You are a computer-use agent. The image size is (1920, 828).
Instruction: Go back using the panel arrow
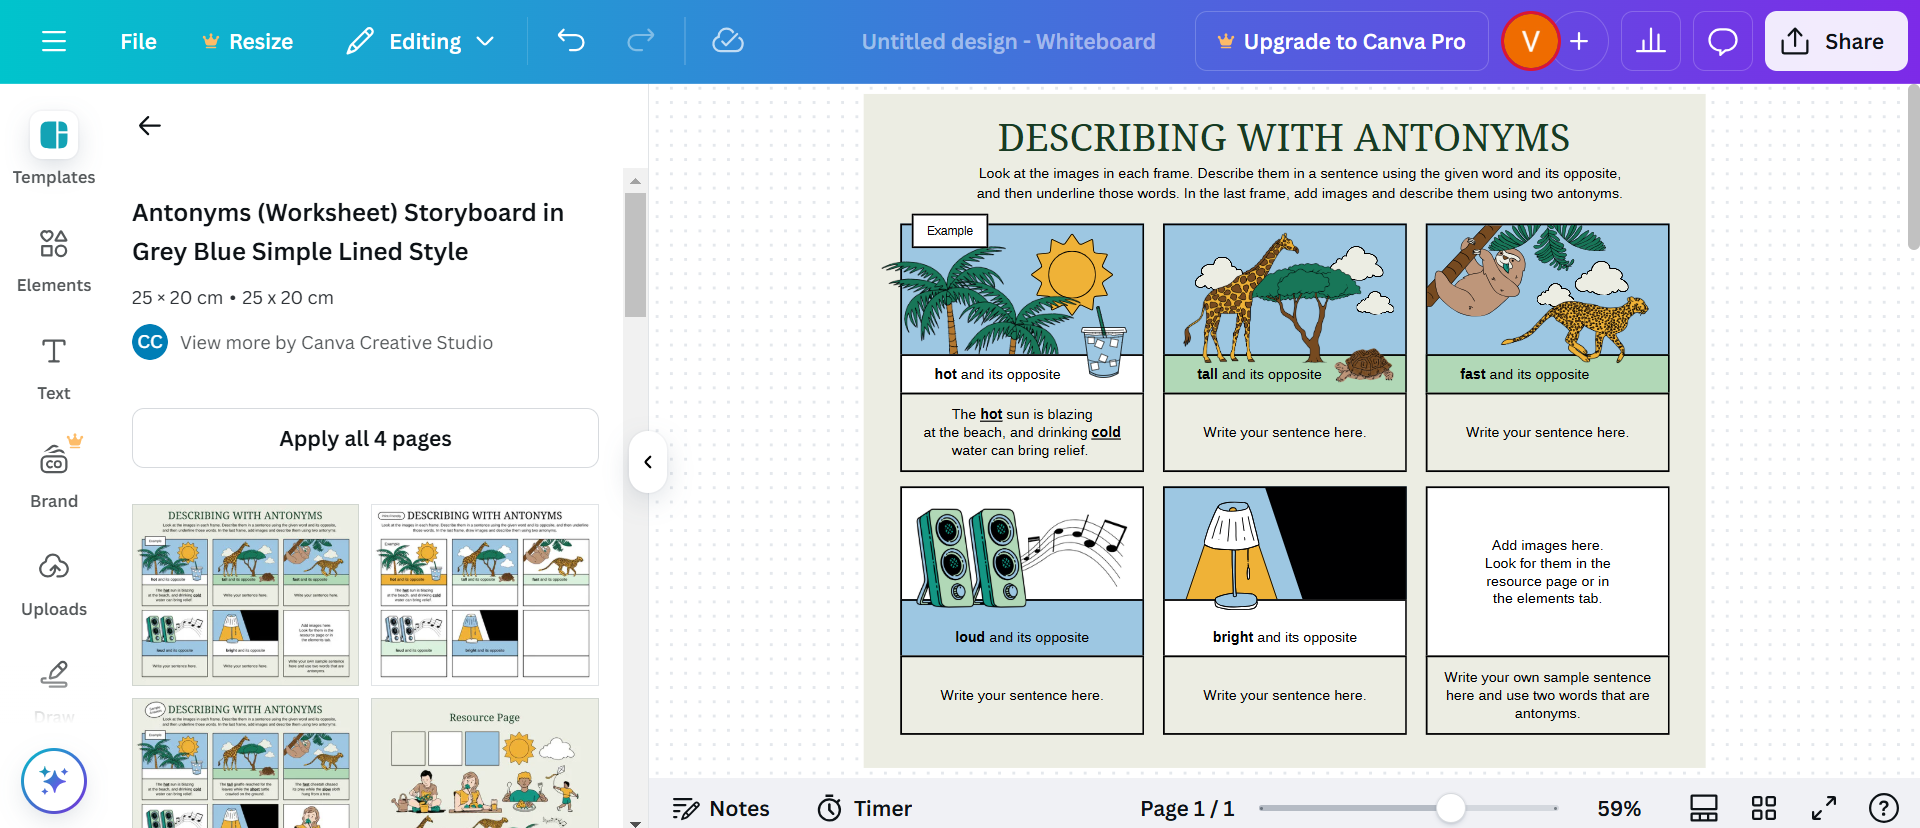click(x=150, y=126)
